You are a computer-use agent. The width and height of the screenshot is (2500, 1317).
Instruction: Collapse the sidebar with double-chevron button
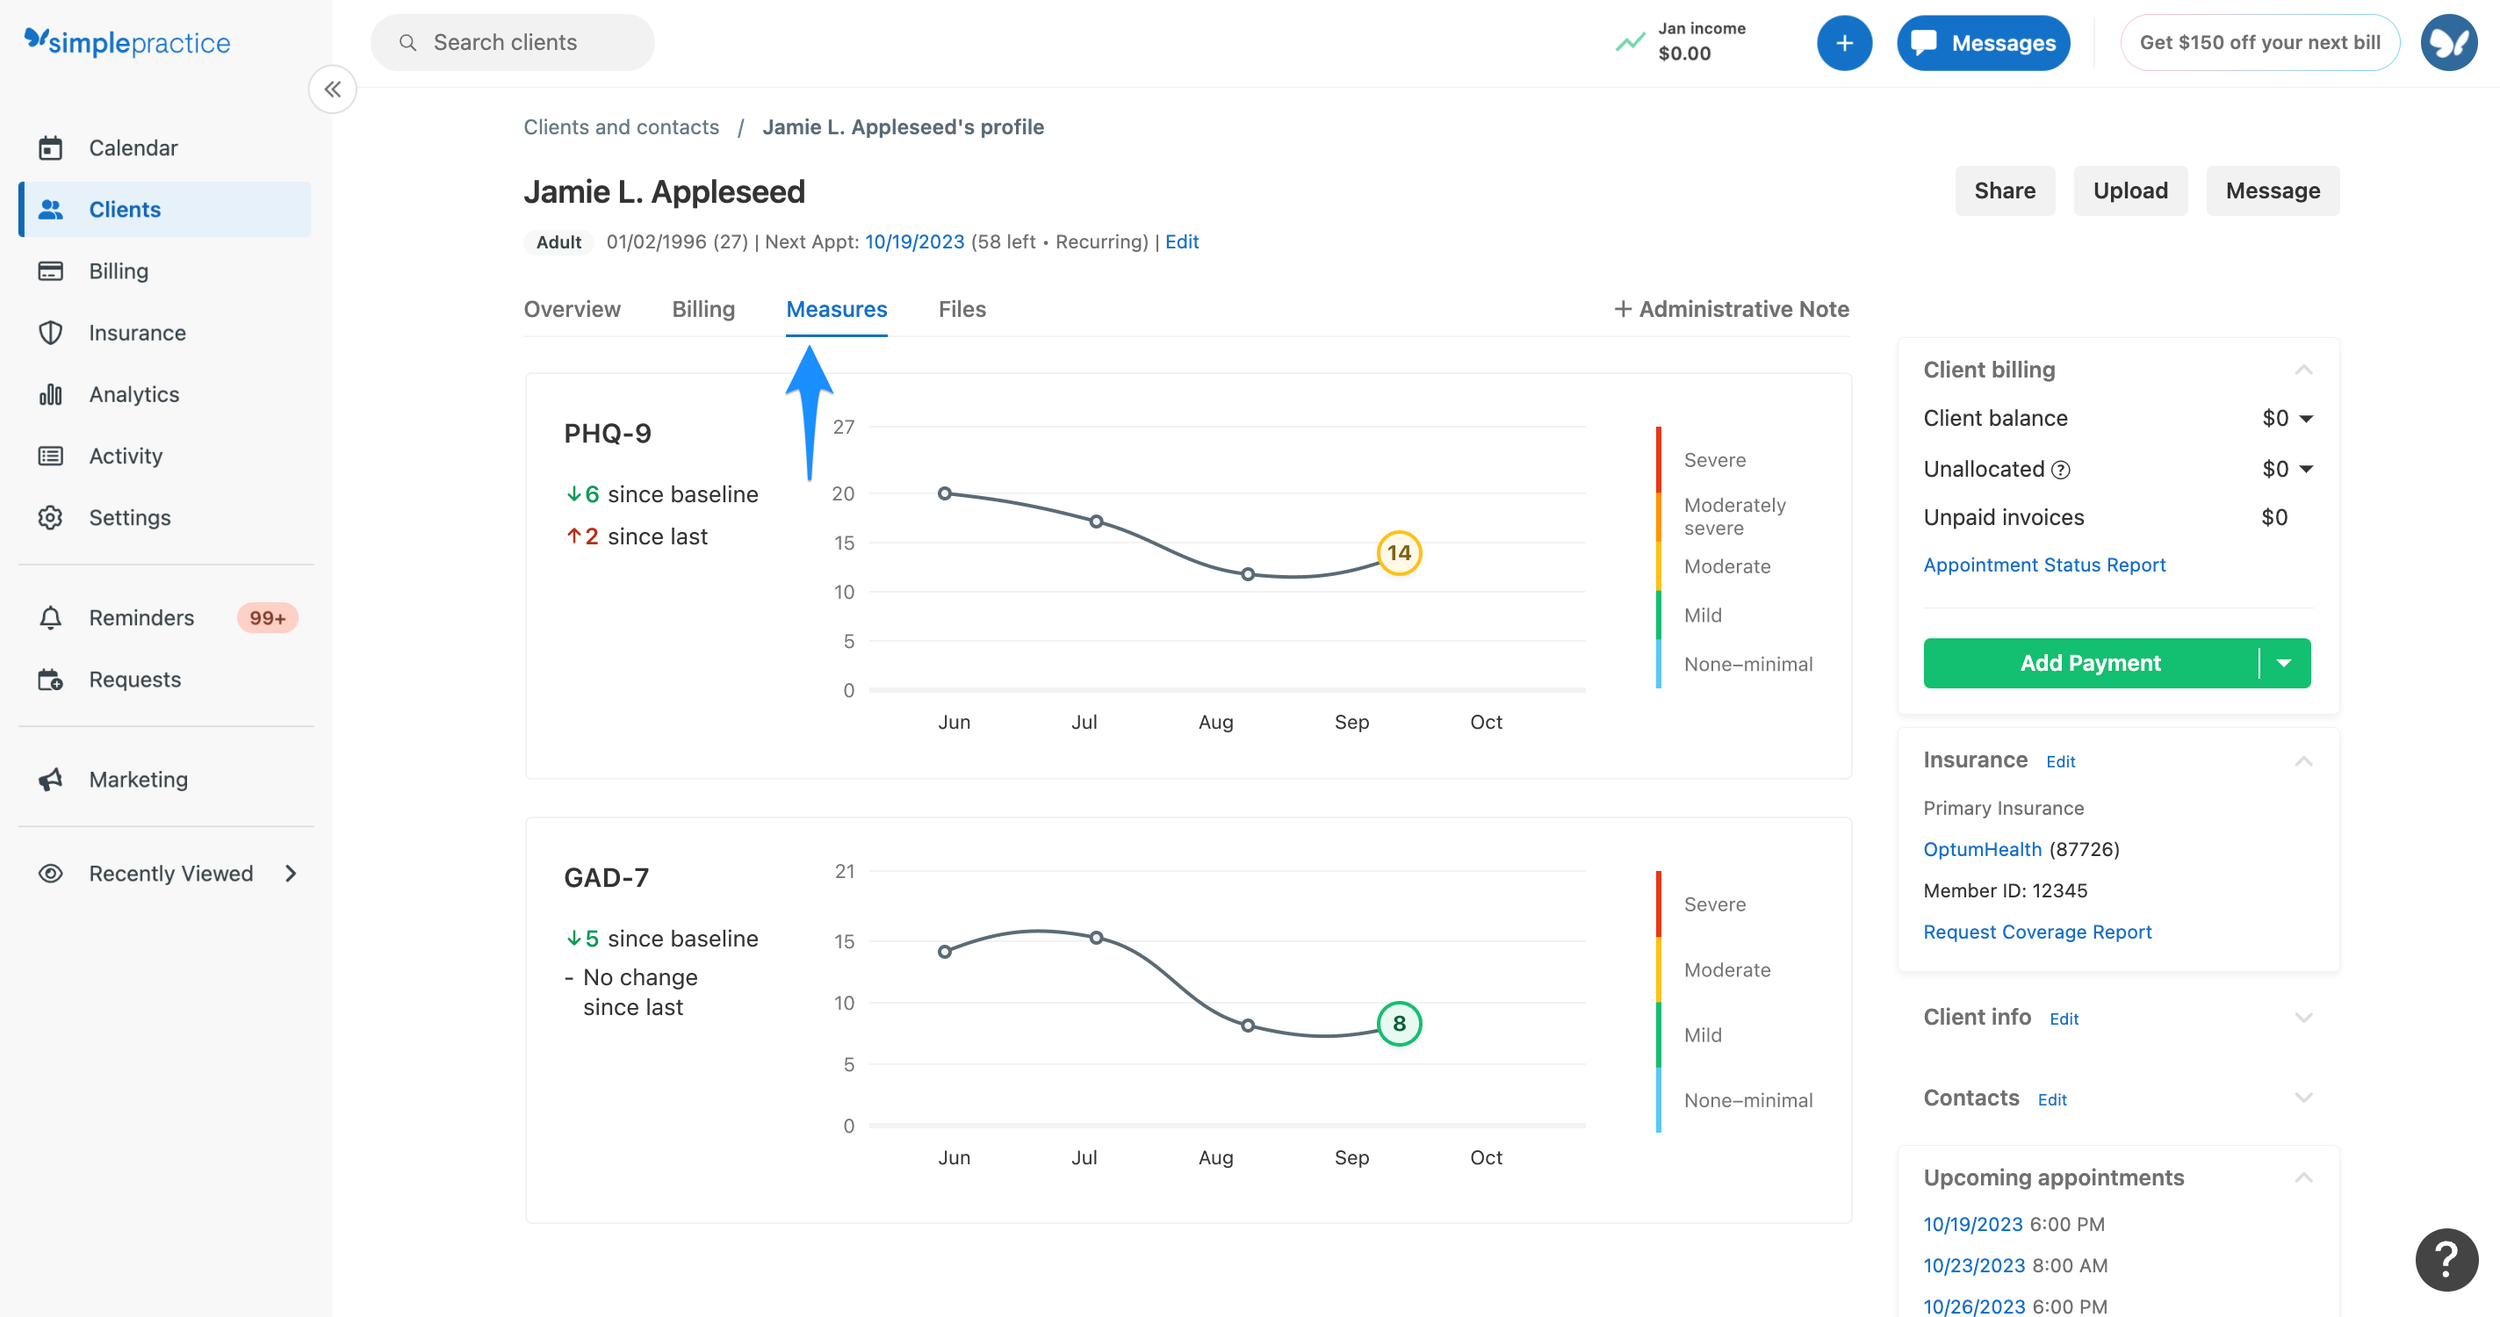point(333,90)
